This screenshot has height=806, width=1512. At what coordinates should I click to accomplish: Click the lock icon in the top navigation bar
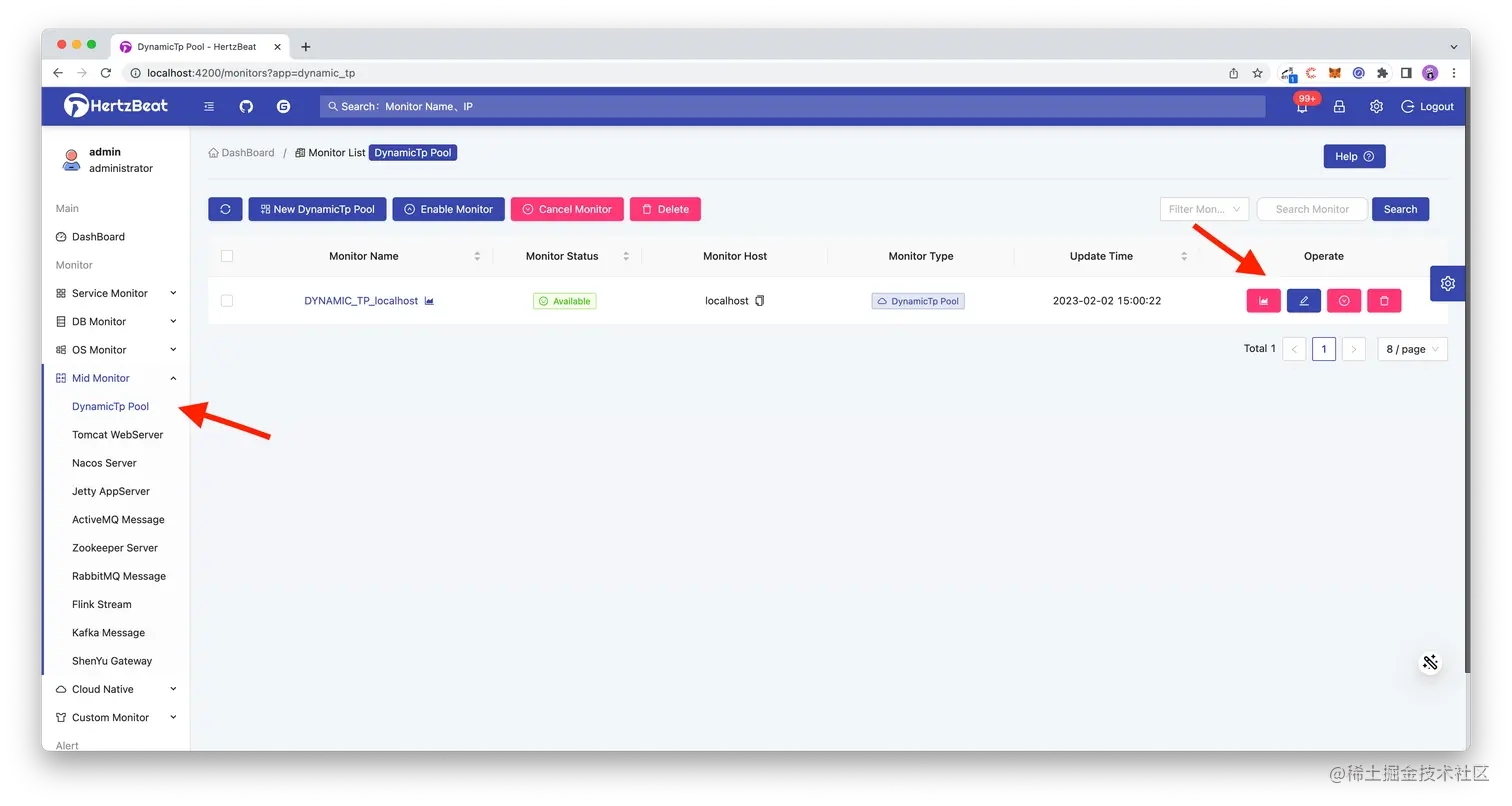tap(1339, 106)
